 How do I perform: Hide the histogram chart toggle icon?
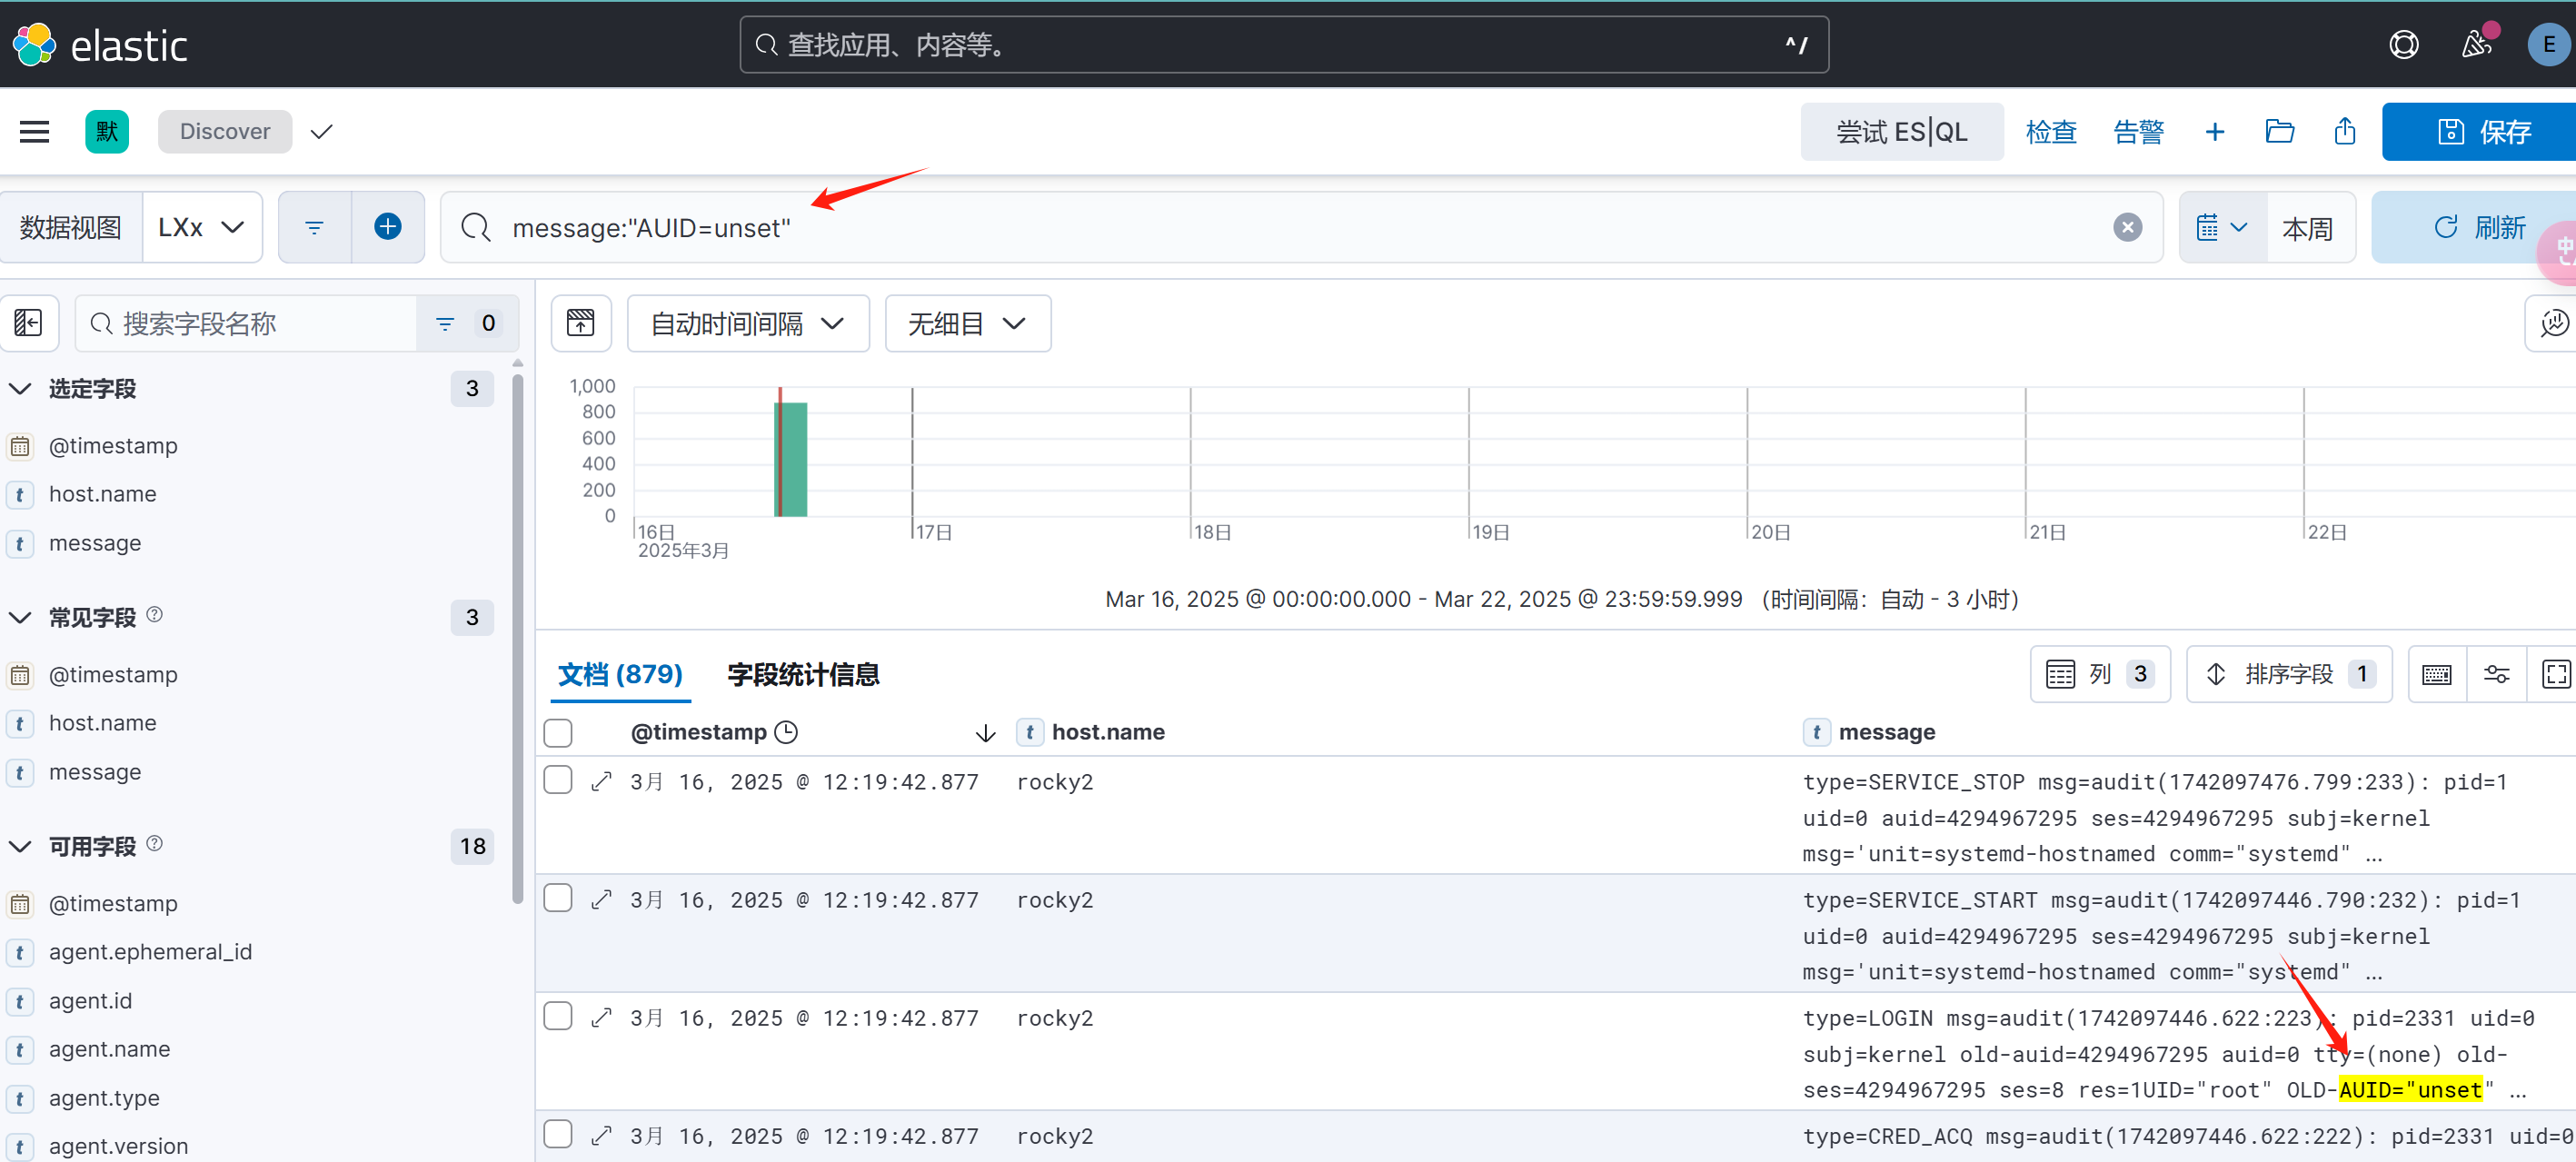(580, 323)
